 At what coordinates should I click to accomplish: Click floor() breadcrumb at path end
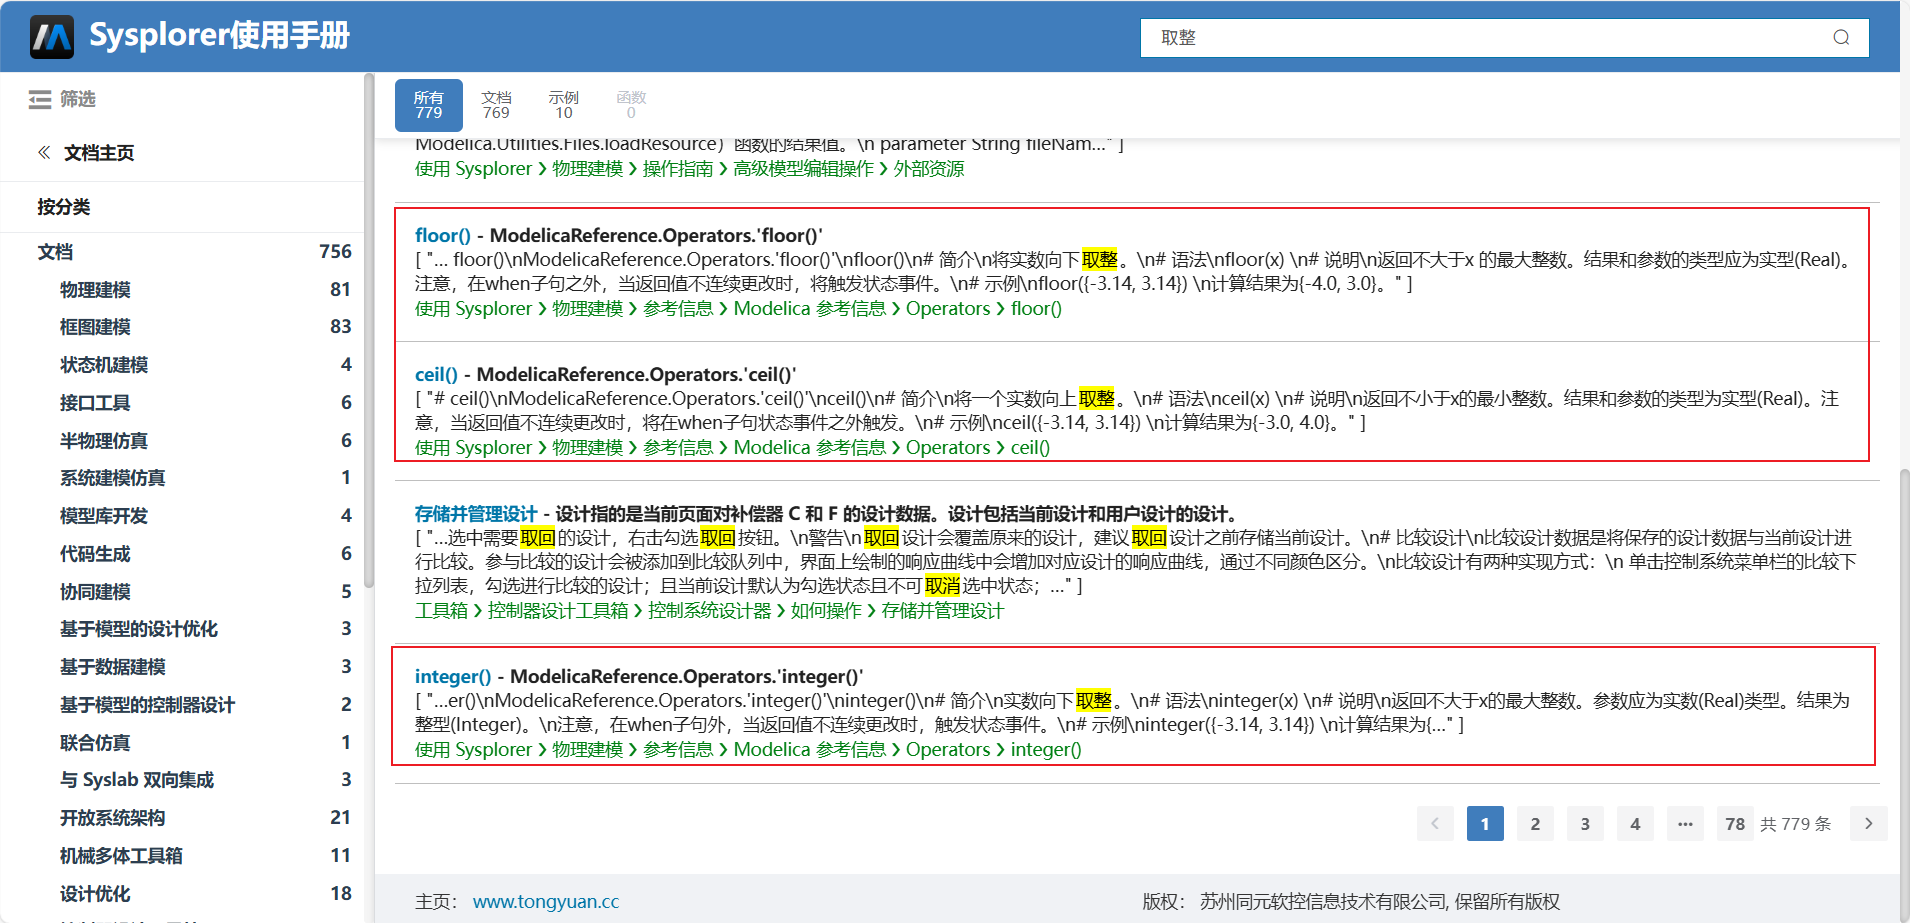tap(1036, 309)
